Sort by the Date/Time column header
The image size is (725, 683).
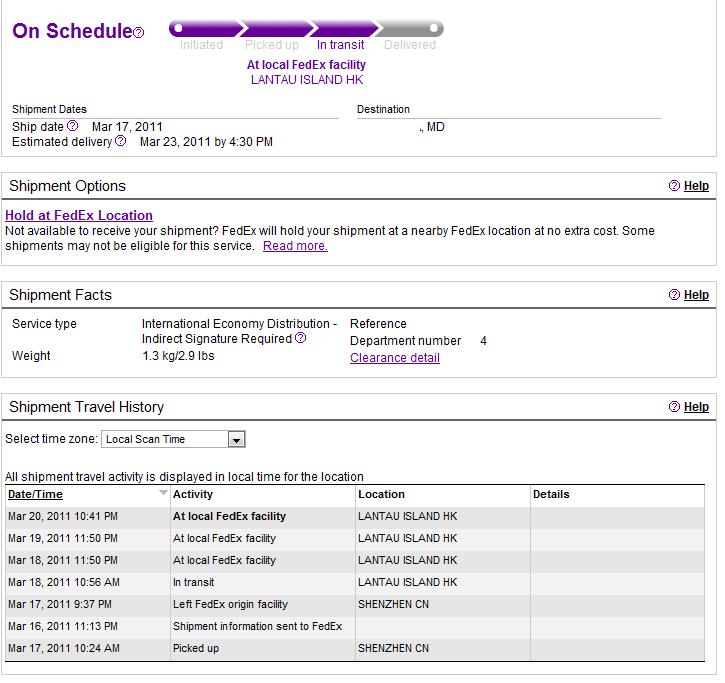pyautogui.click(x=35, y=494)
